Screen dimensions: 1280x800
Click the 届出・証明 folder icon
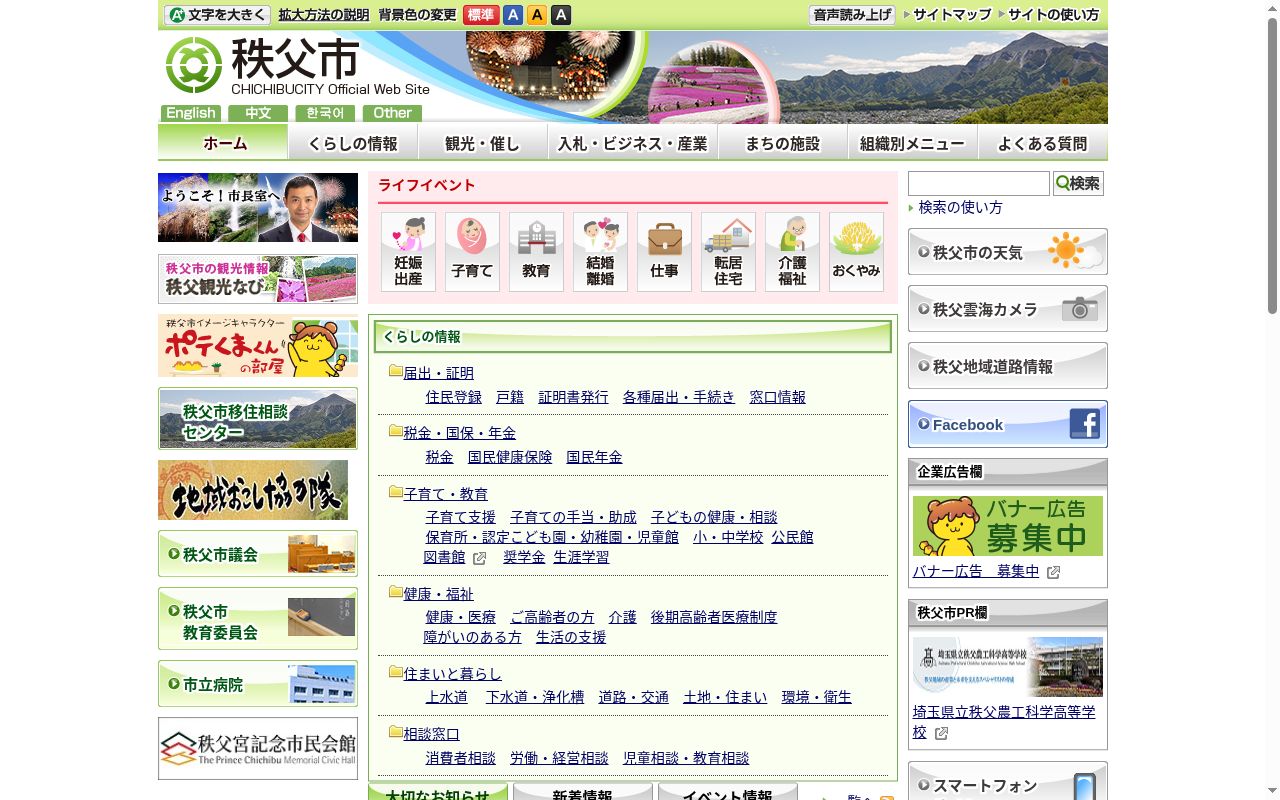[x=396, y=372]
